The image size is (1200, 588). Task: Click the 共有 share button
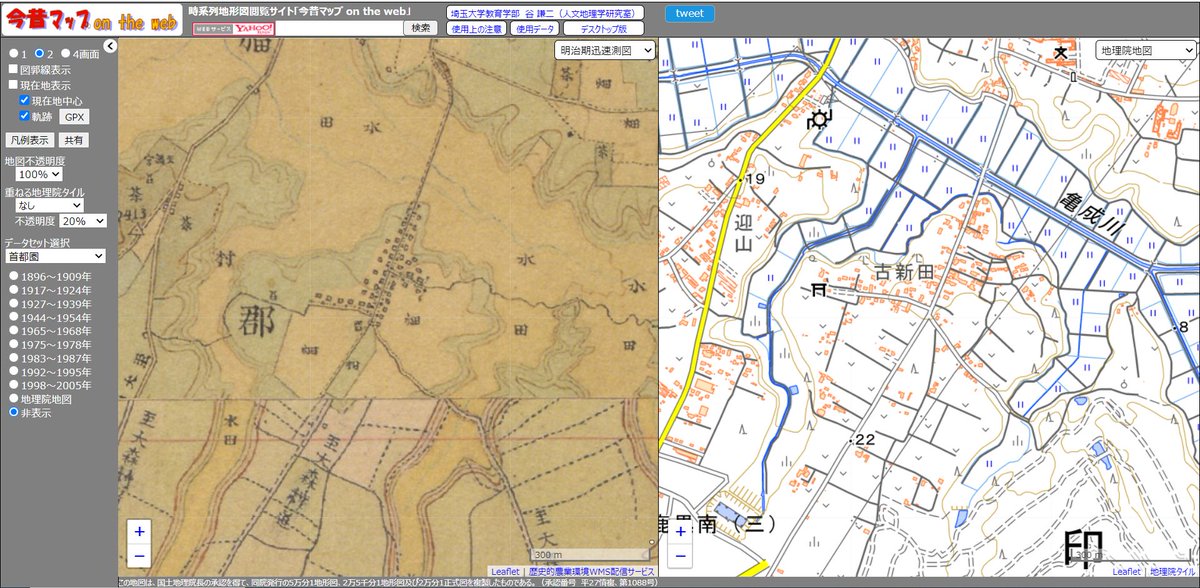[x=74, y=140]
